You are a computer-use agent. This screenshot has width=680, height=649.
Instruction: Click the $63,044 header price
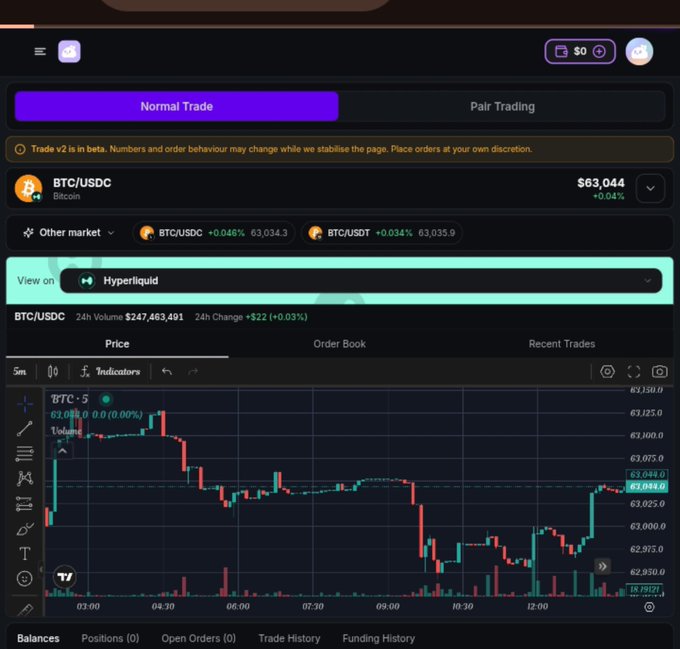(601, 183)
